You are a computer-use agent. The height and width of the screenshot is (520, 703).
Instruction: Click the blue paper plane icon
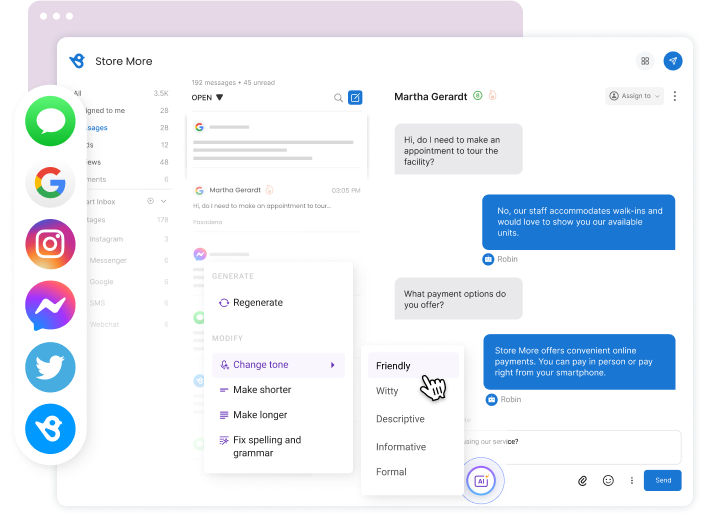(x=673, y=61)
